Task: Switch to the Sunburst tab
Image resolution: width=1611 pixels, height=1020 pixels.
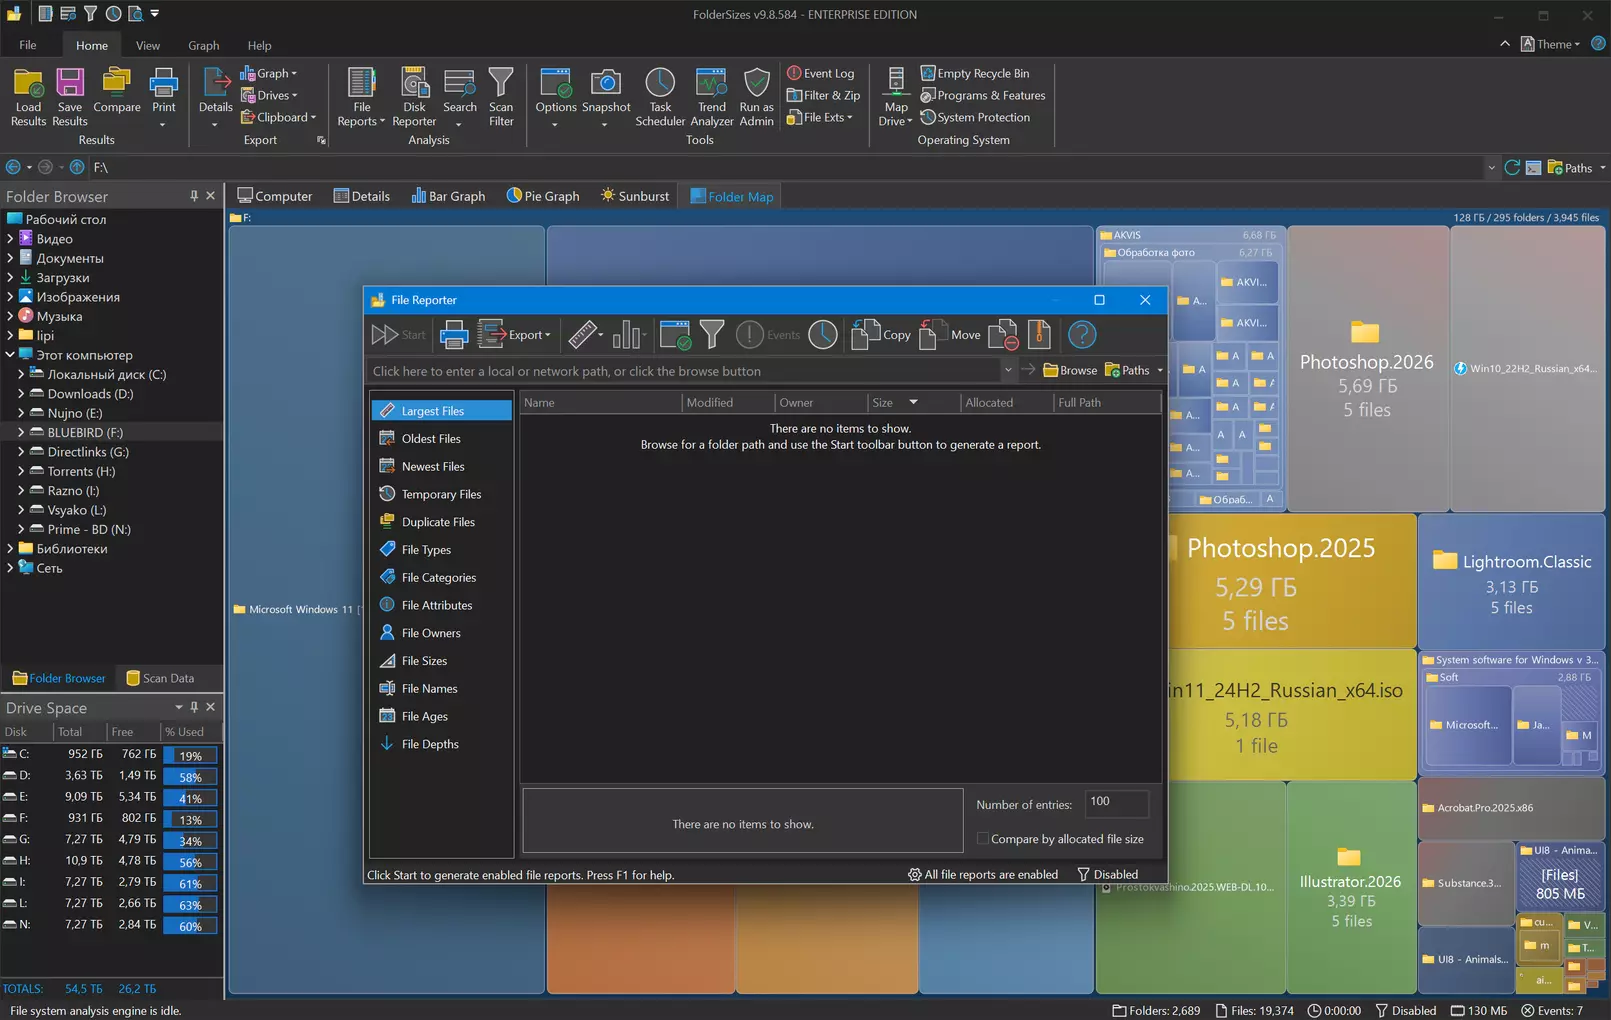Action: coord(634,196)
